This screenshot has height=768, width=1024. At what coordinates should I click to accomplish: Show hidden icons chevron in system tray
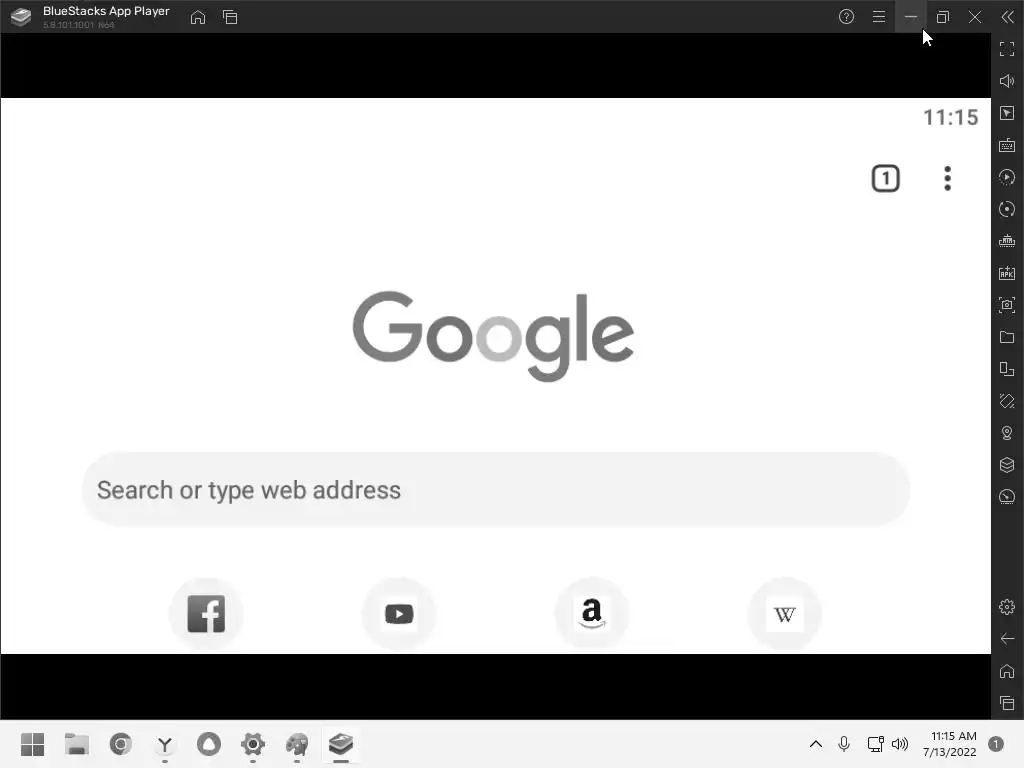[816, 744]
